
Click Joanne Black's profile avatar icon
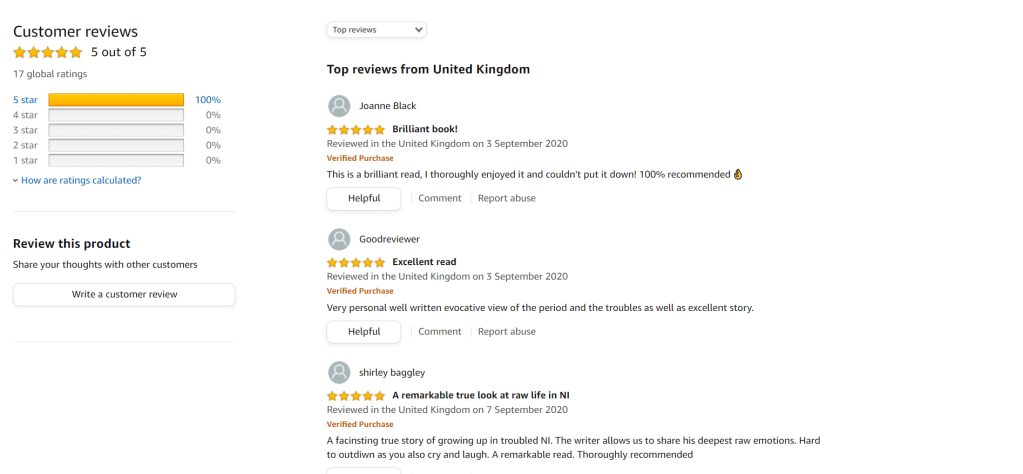point(339,106)
